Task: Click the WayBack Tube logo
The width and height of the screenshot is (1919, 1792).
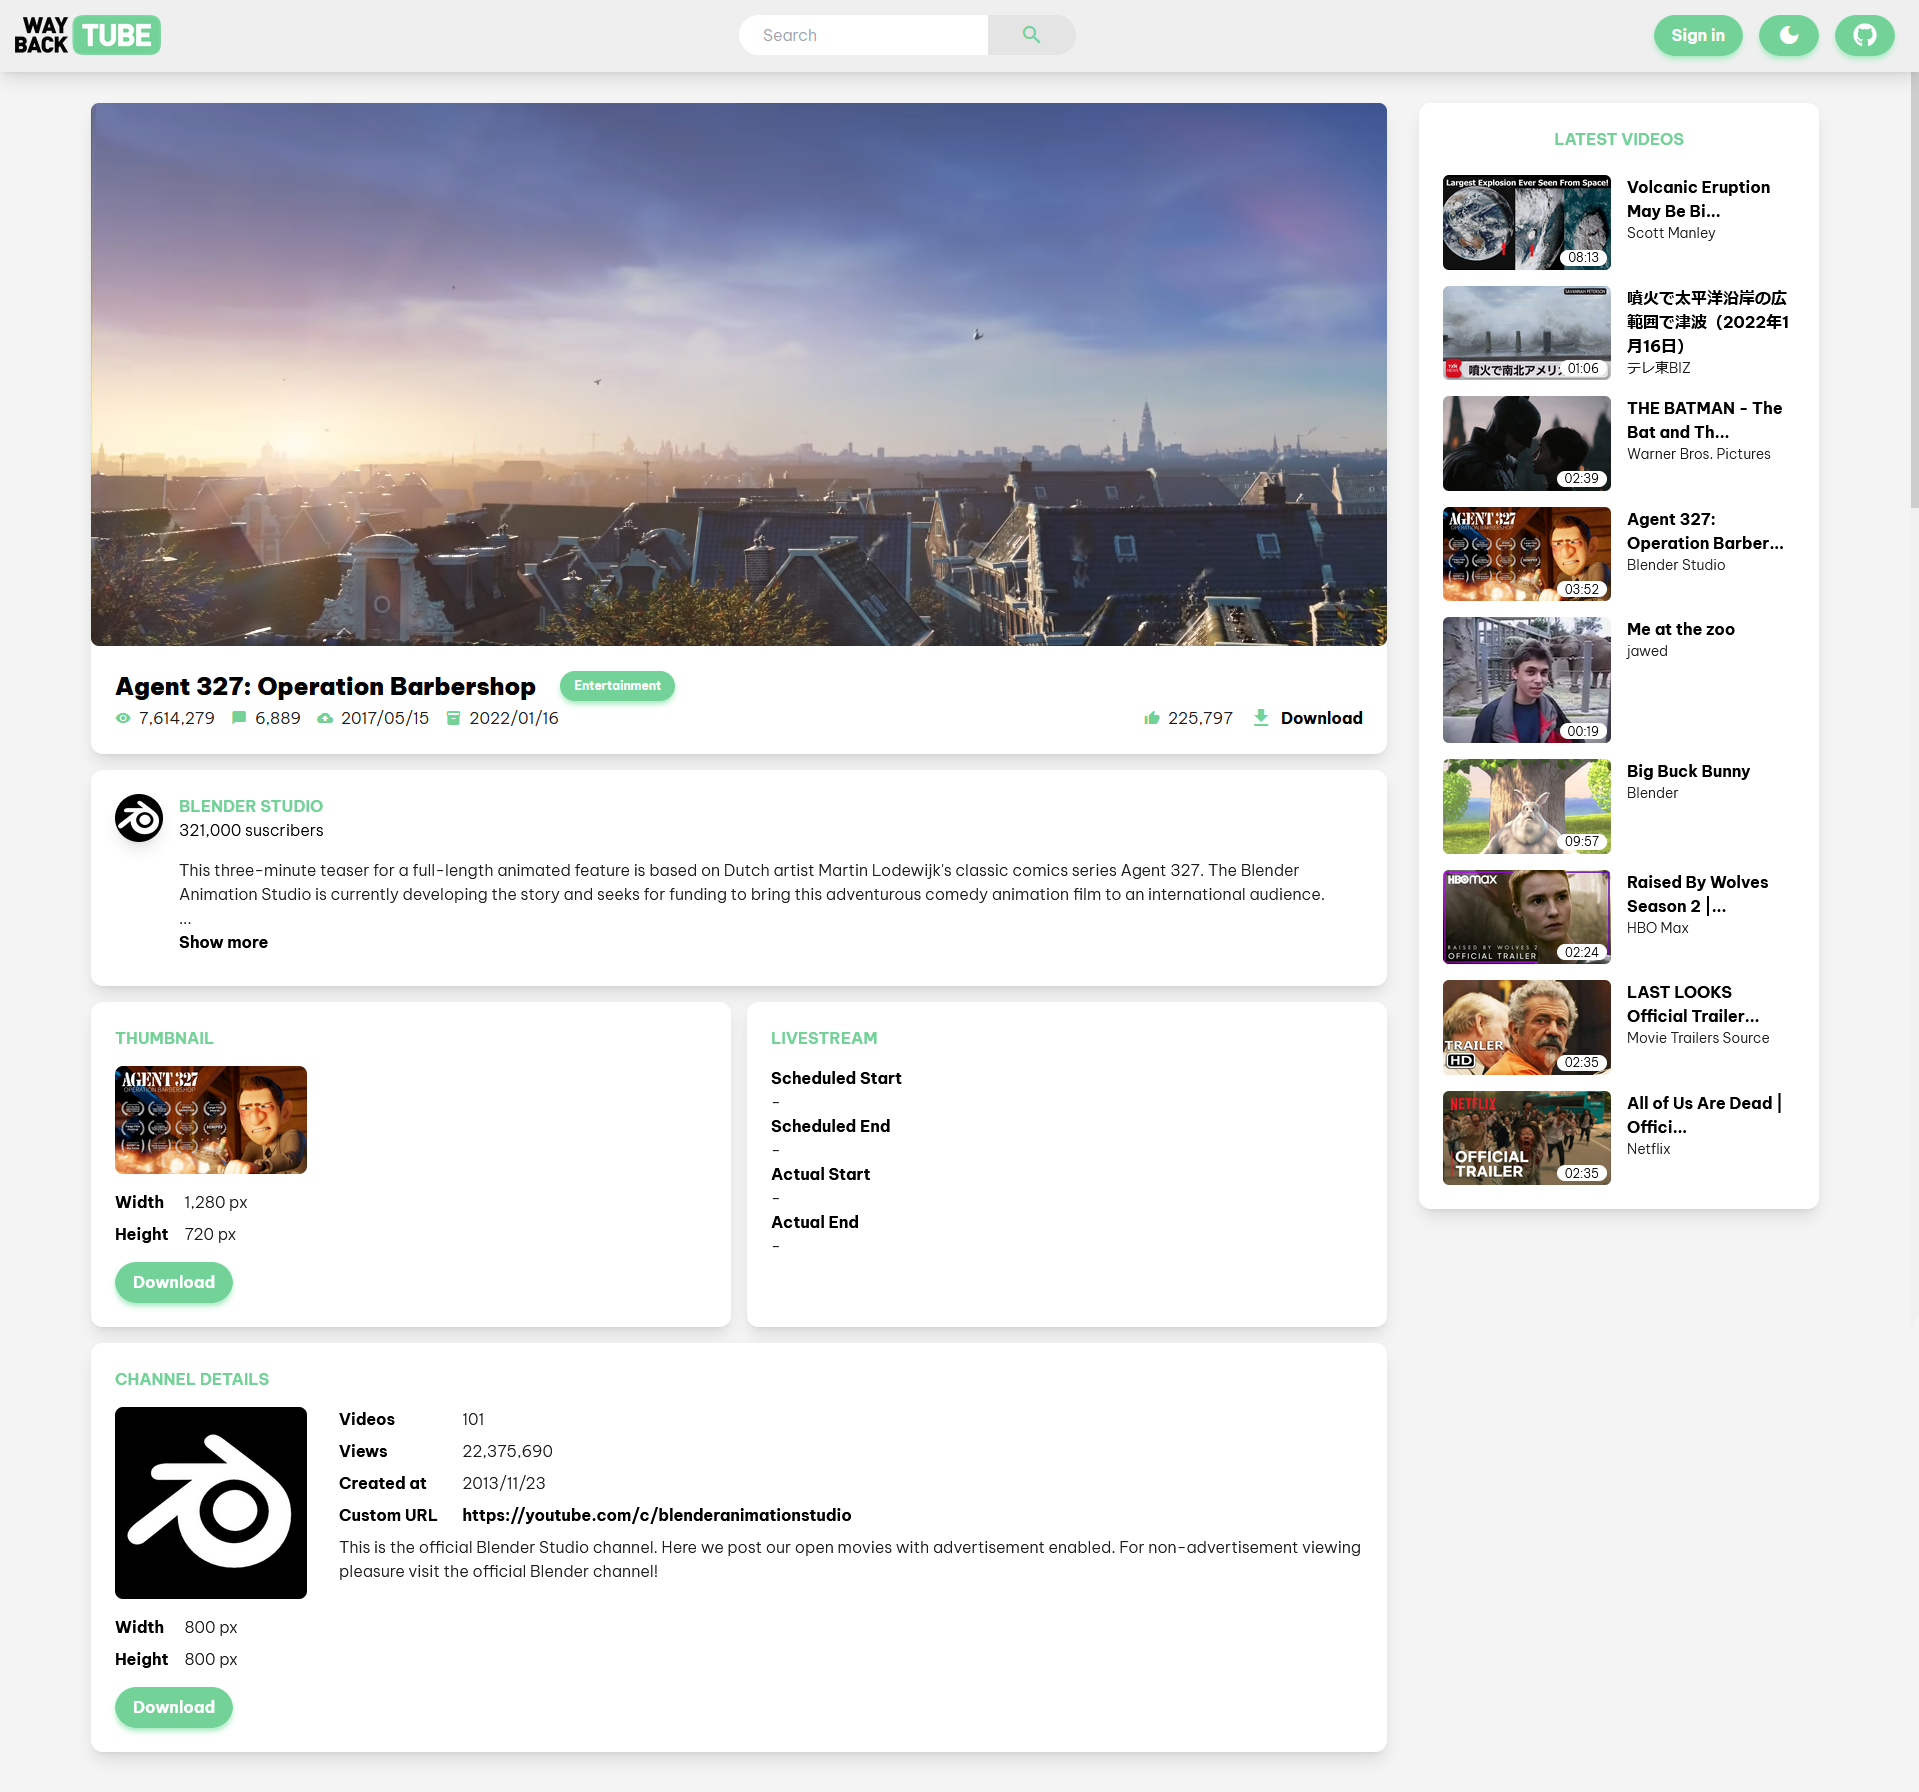Action: [87, 35]
